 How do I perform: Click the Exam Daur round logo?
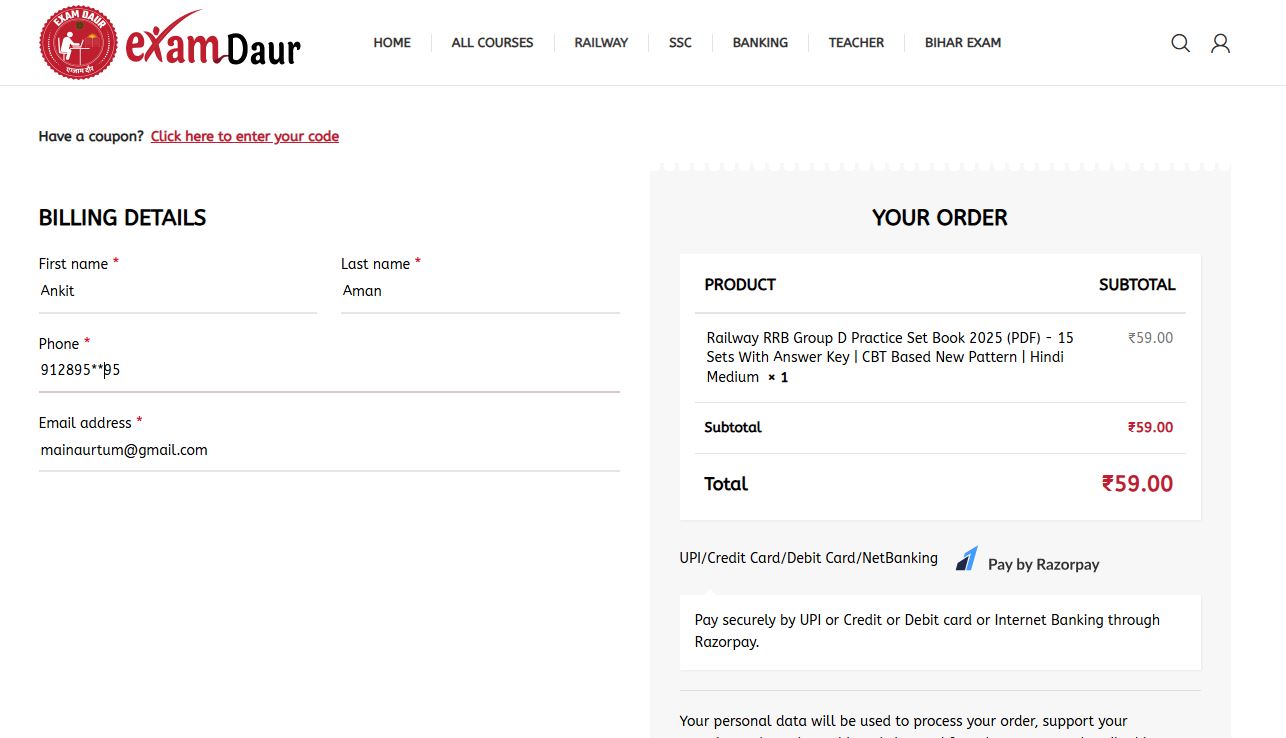[x=78, y=43]
